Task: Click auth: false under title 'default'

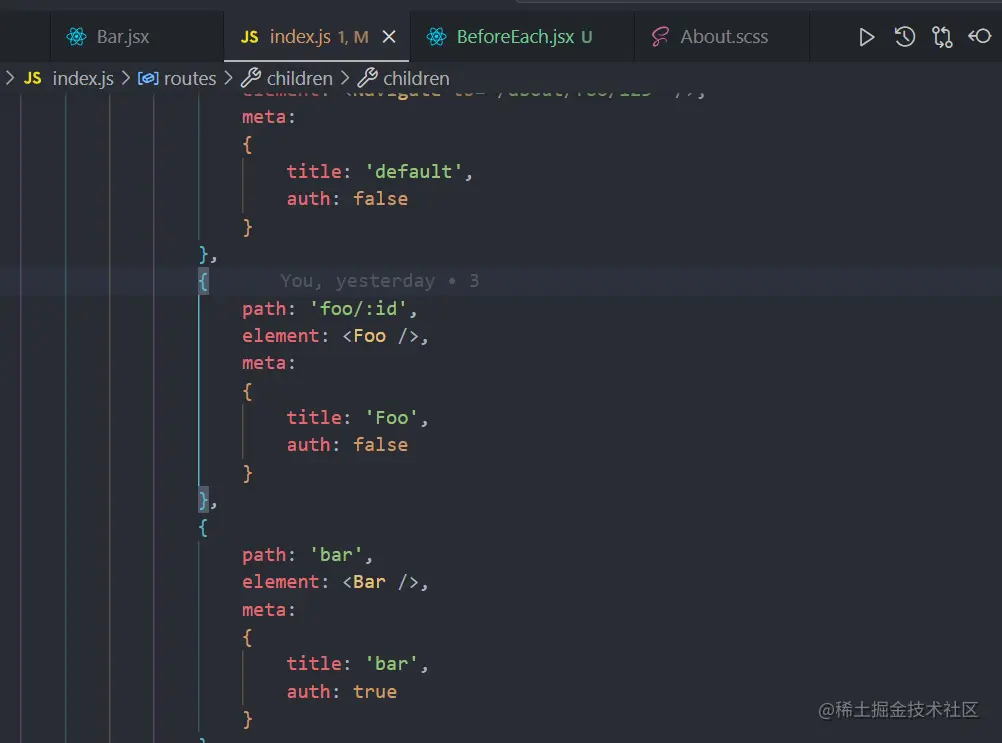Action: [347, 199]
